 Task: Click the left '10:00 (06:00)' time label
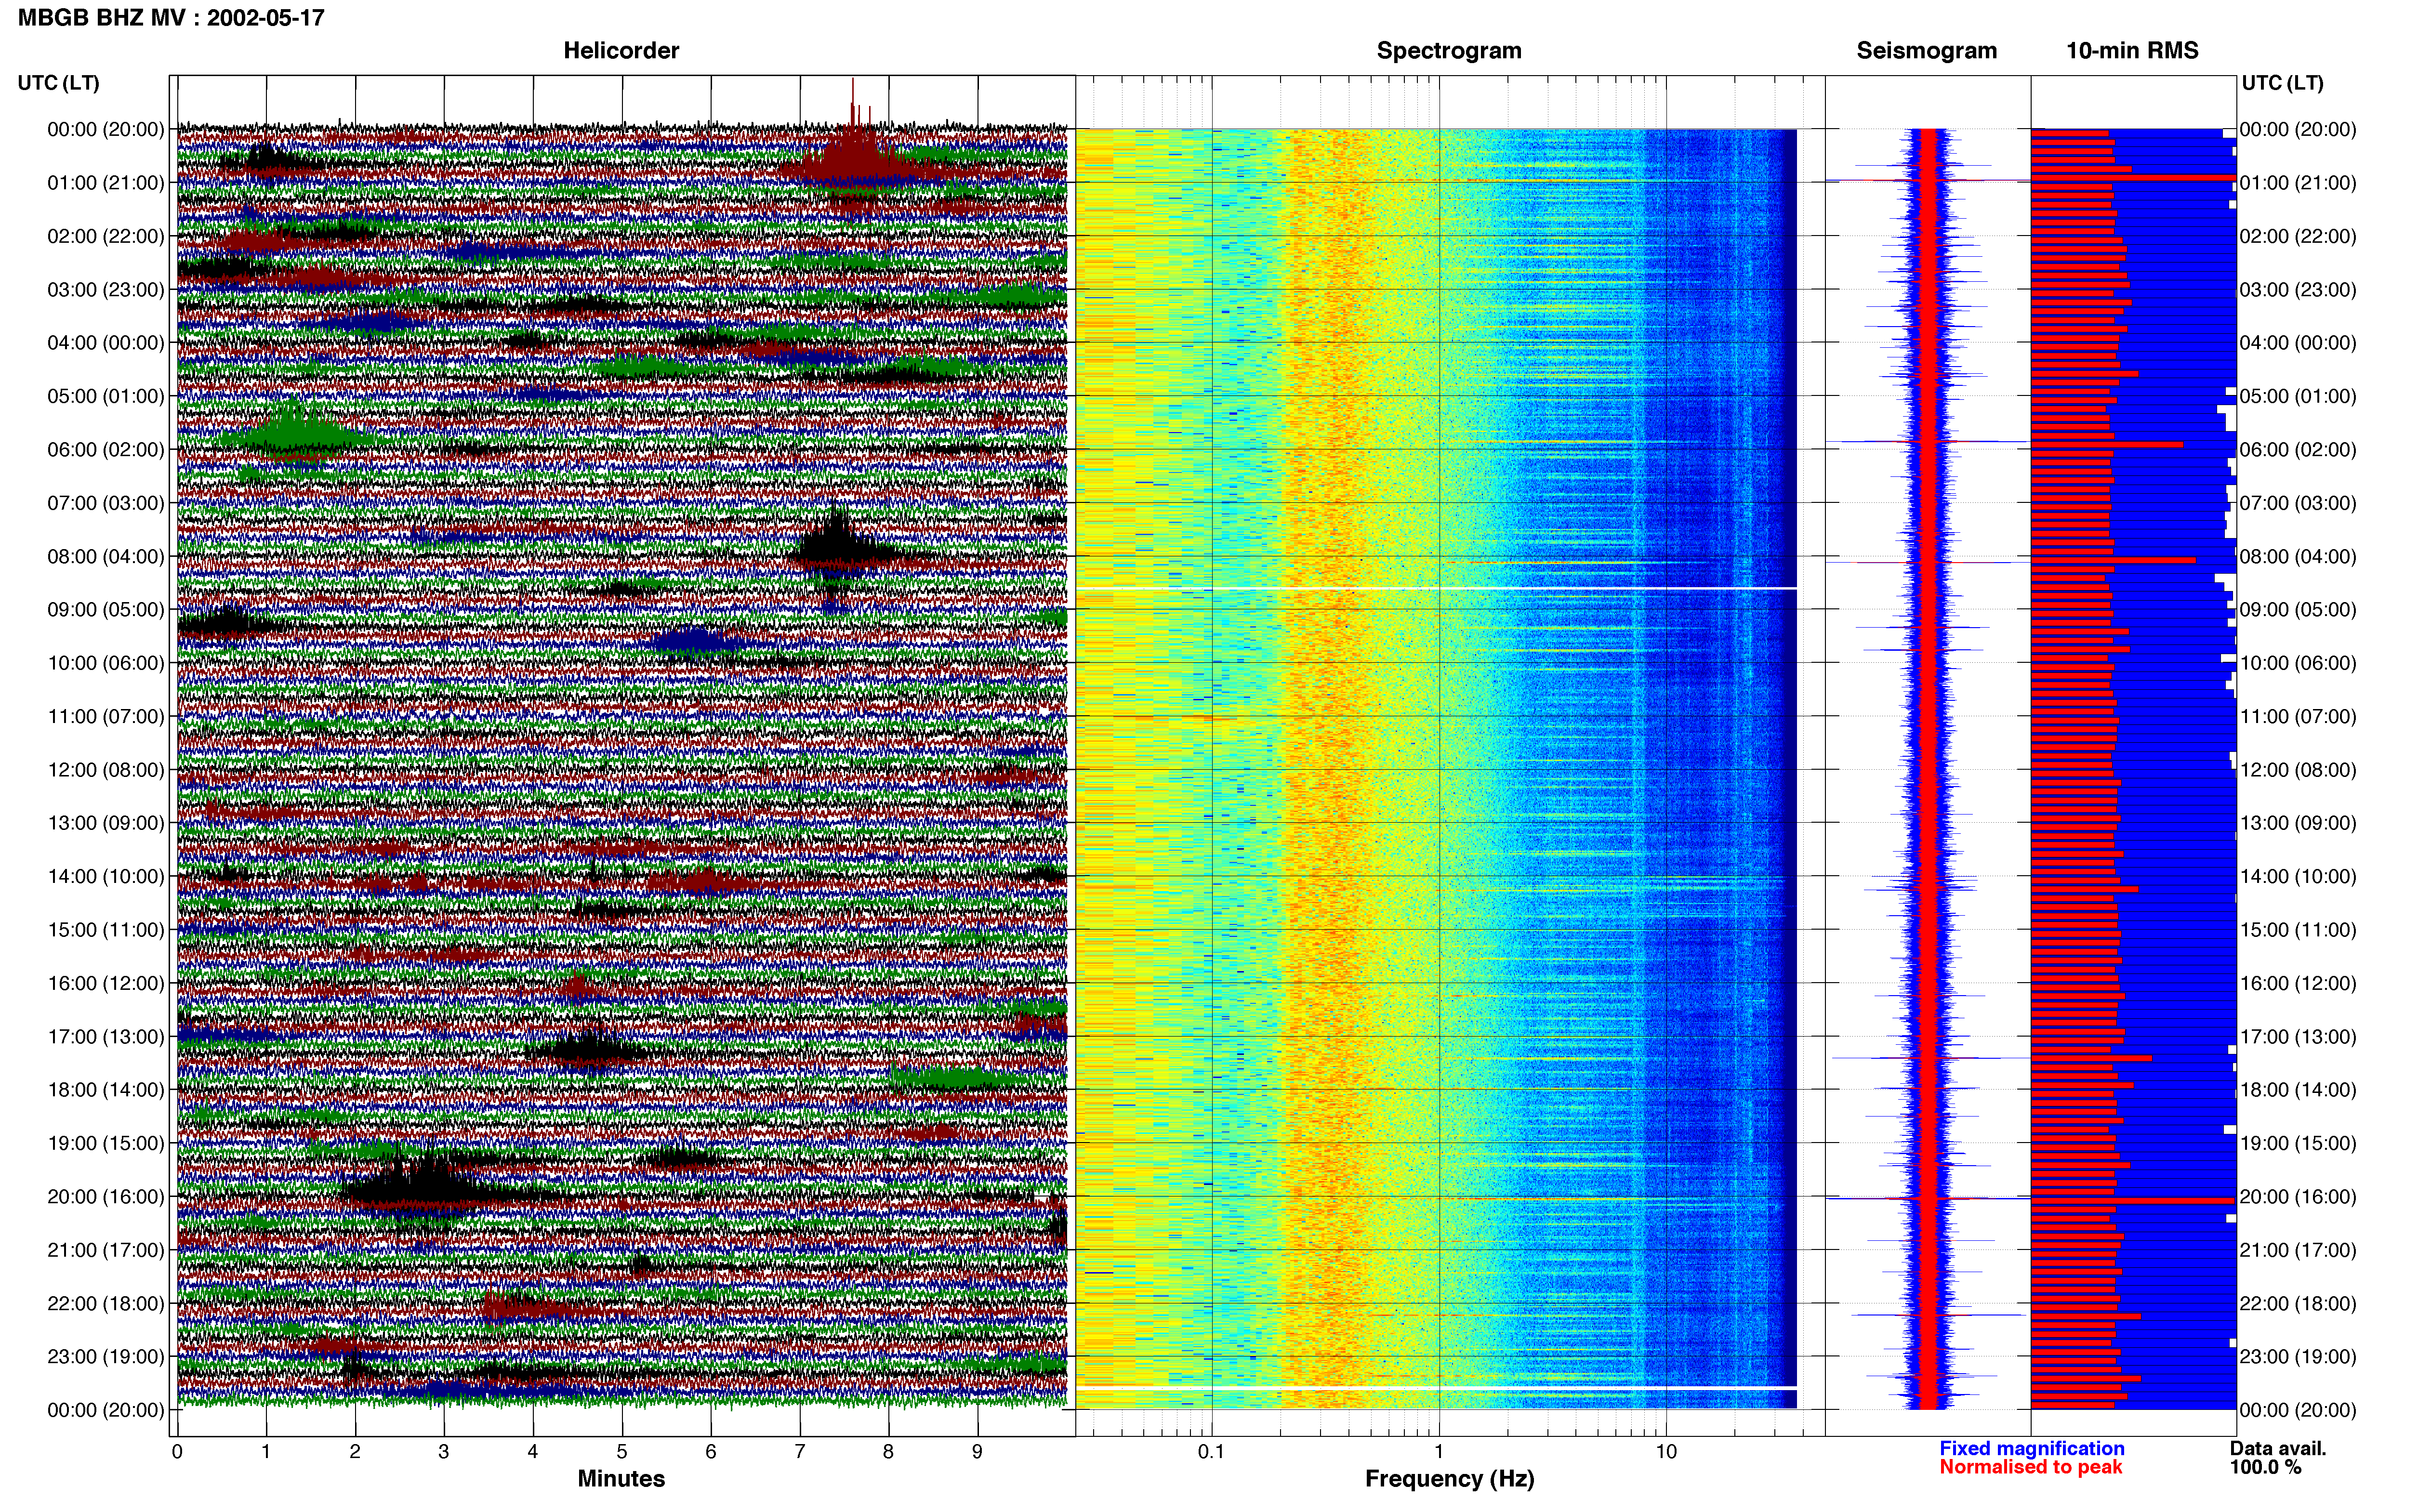coord(105,662)
